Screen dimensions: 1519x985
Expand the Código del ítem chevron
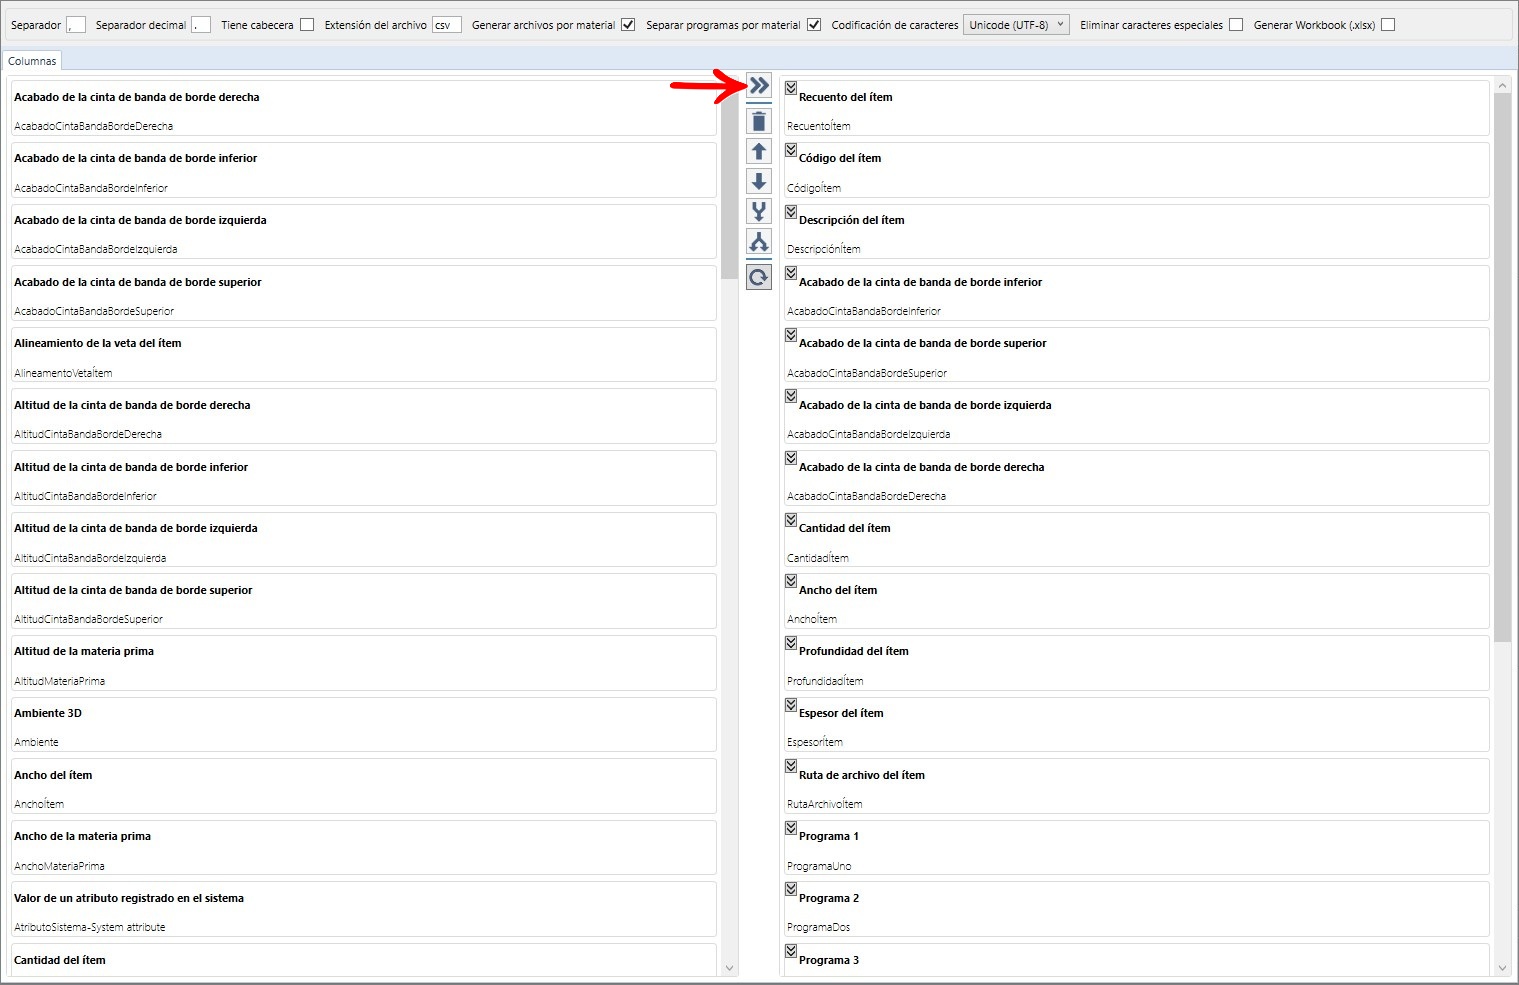pos(791,150)
